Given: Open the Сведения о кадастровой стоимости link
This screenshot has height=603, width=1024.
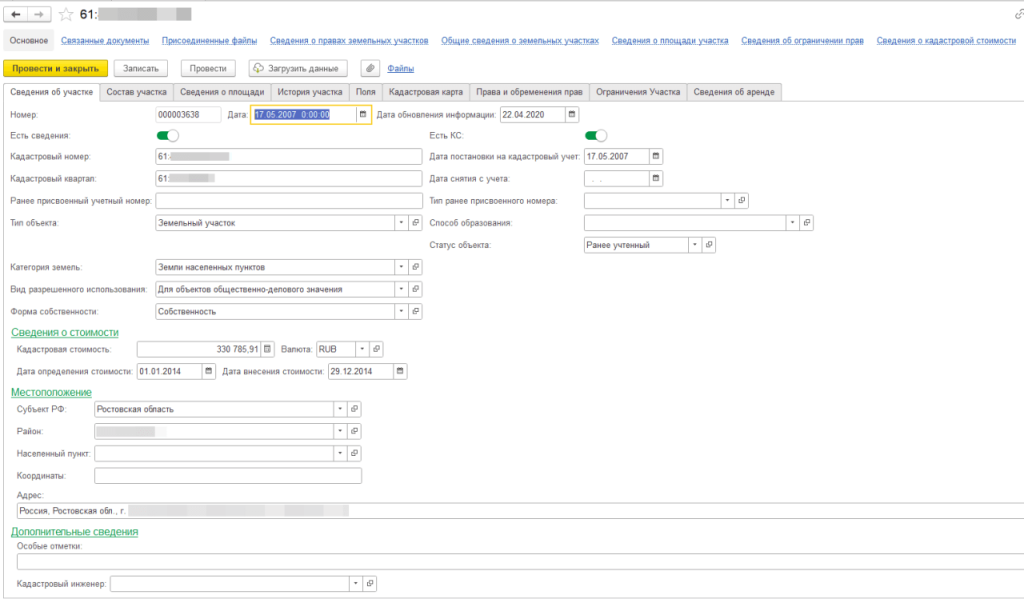Looking at the screenshot, I should [945, 41].
